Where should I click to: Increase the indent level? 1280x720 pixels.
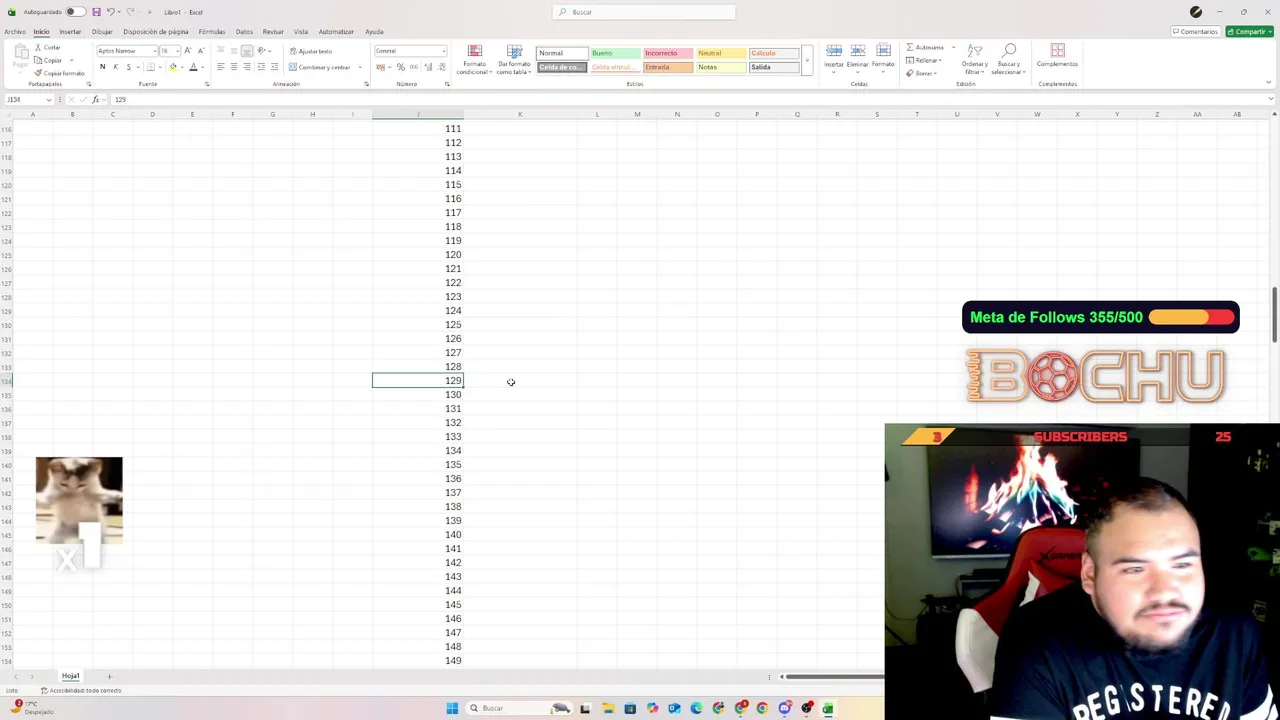275,67
